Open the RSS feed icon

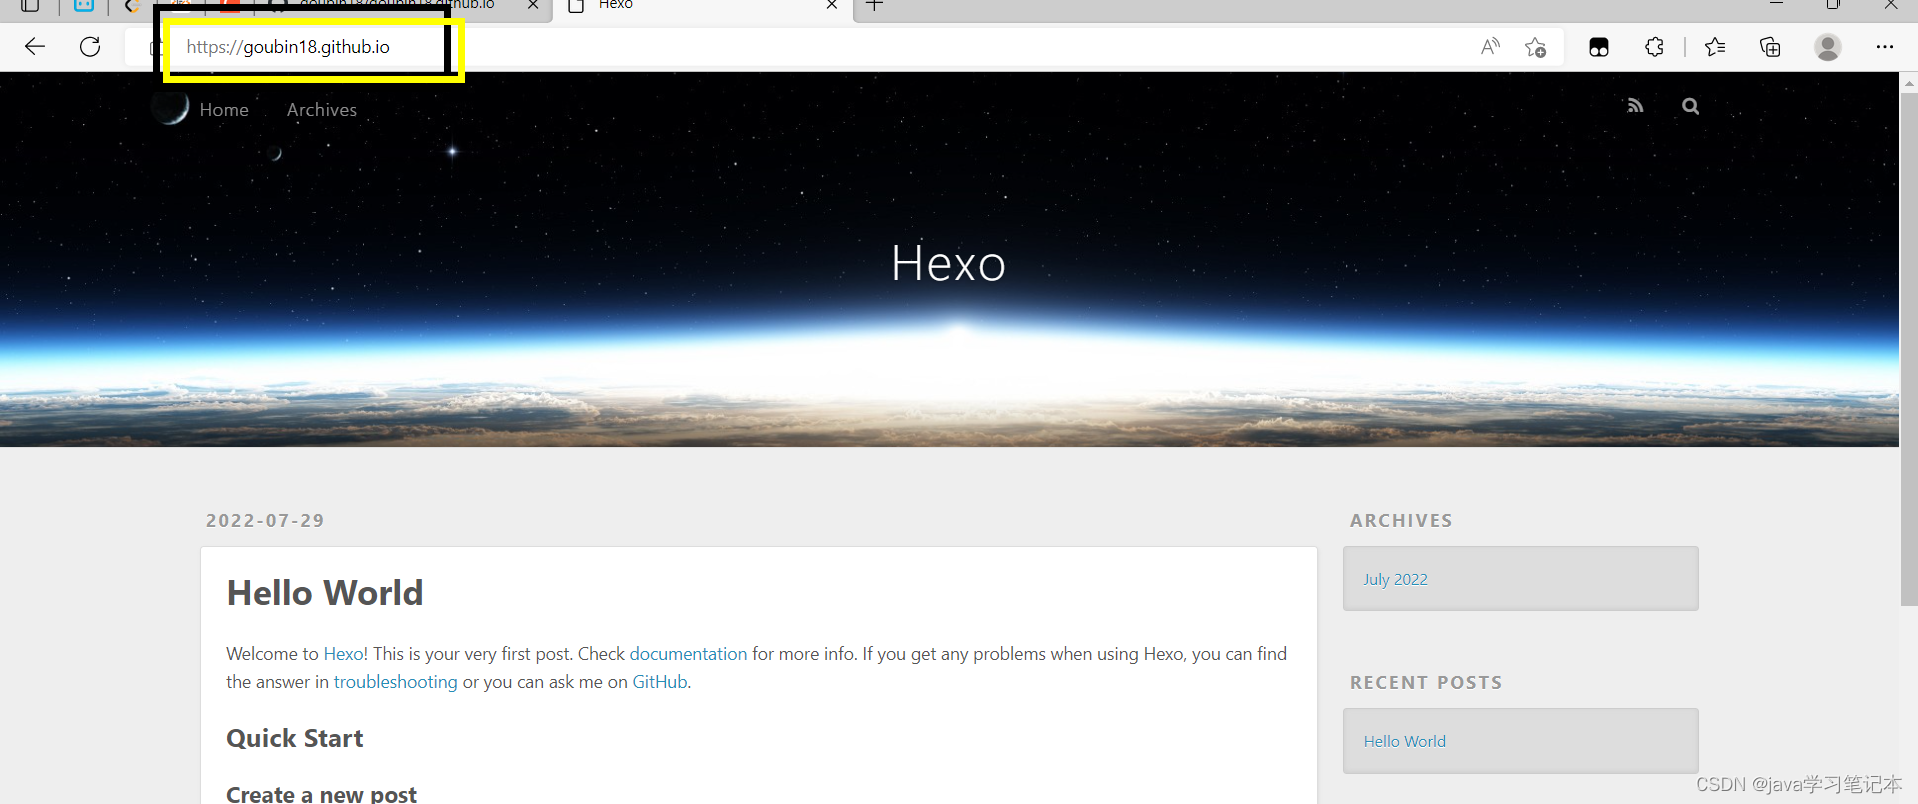click(x=1635, y=106)
